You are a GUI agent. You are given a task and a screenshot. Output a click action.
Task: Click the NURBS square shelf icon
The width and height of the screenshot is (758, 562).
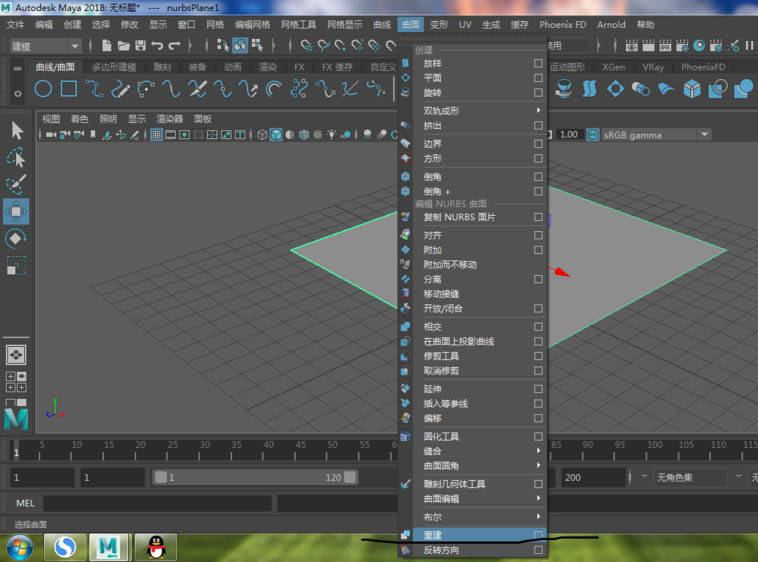pyautogui.click(x=68, y=89)
